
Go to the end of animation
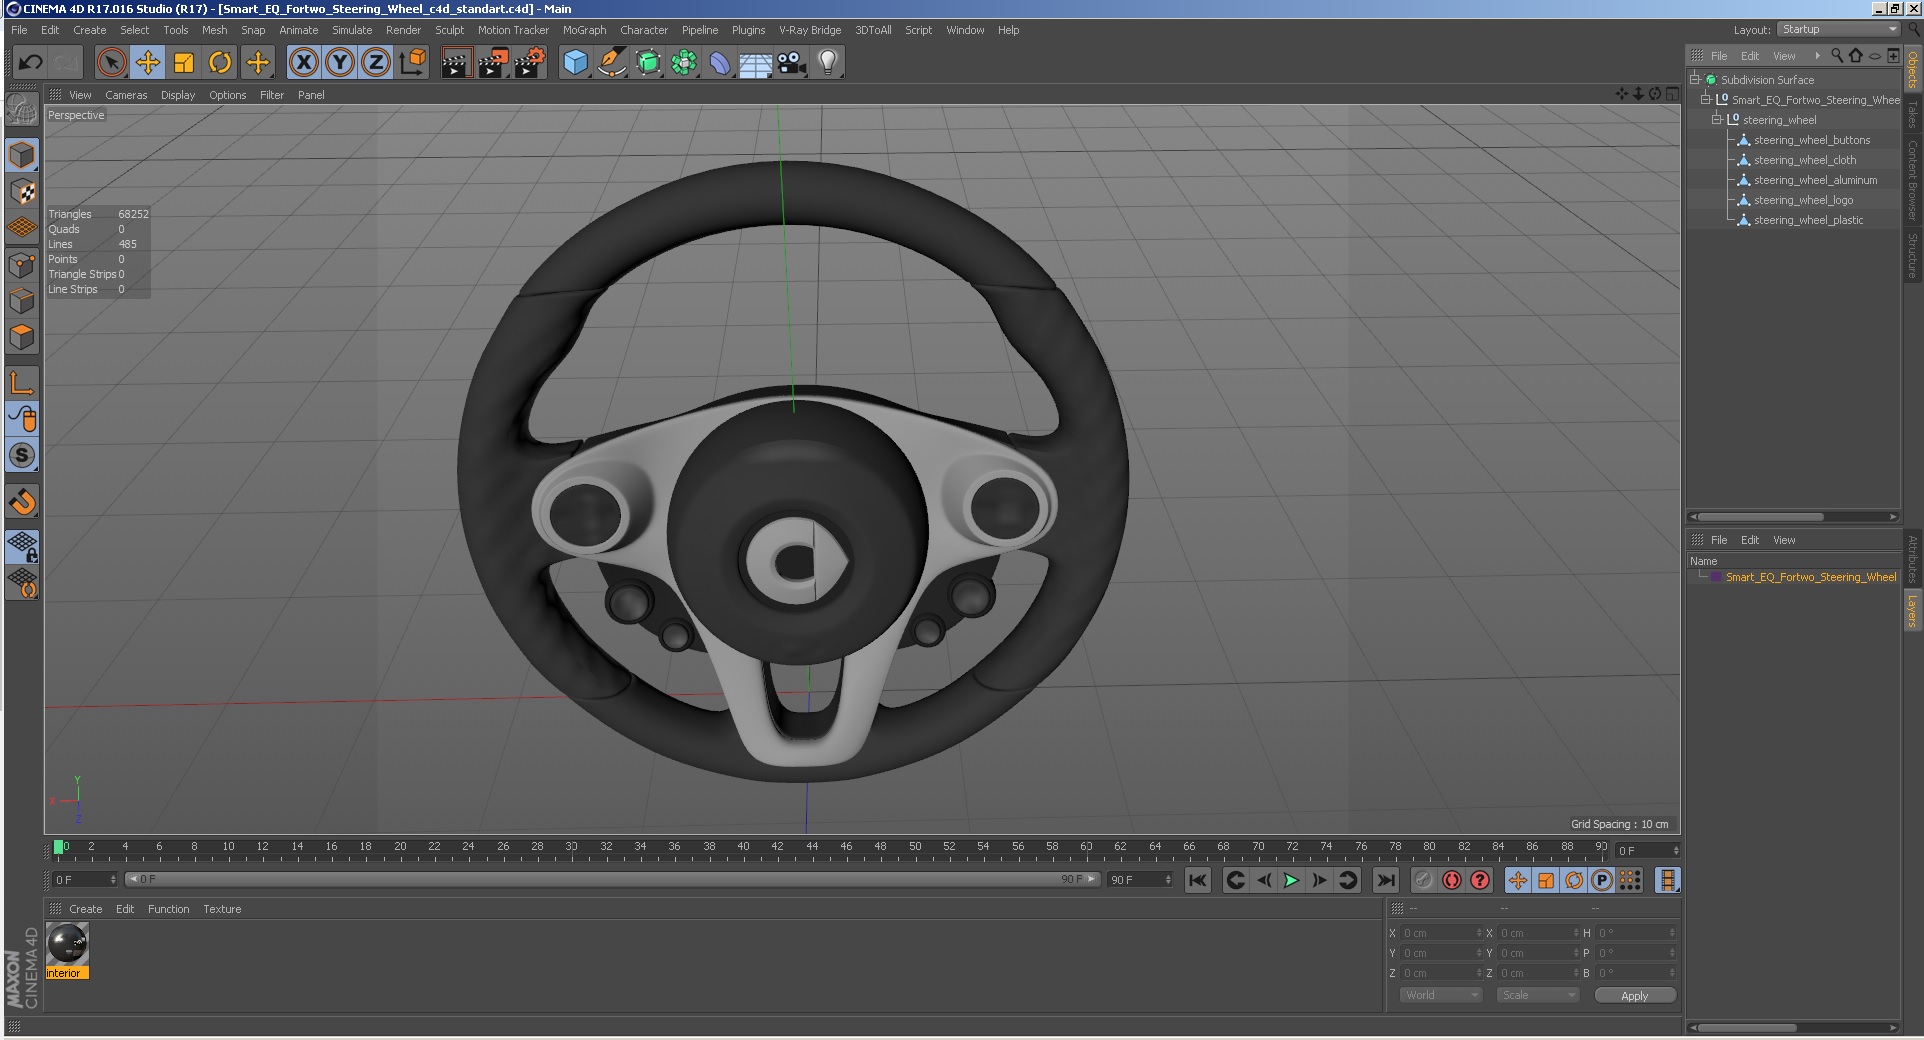[x=1385, y=880]
